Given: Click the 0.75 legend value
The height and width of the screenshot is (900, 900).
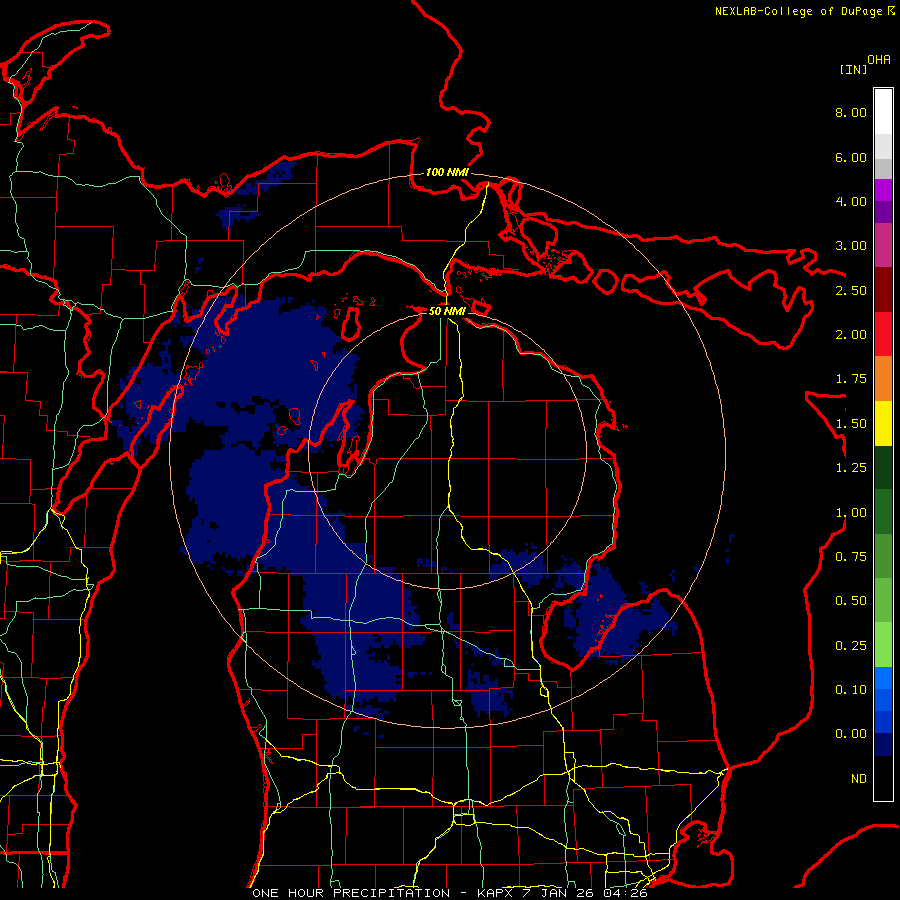Looking at the screenshot, I should coord(851,557).
